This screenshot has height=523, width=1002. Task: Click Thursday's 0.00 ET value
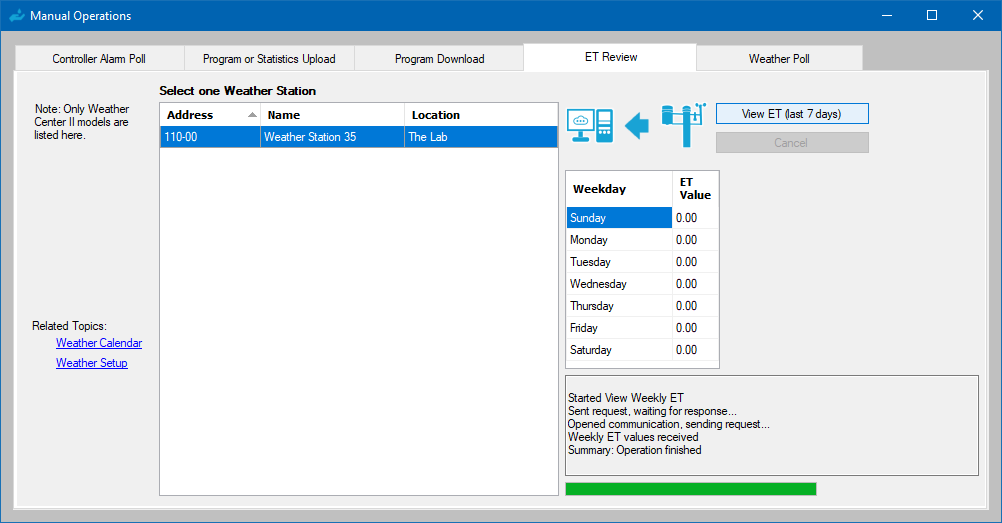695,306
